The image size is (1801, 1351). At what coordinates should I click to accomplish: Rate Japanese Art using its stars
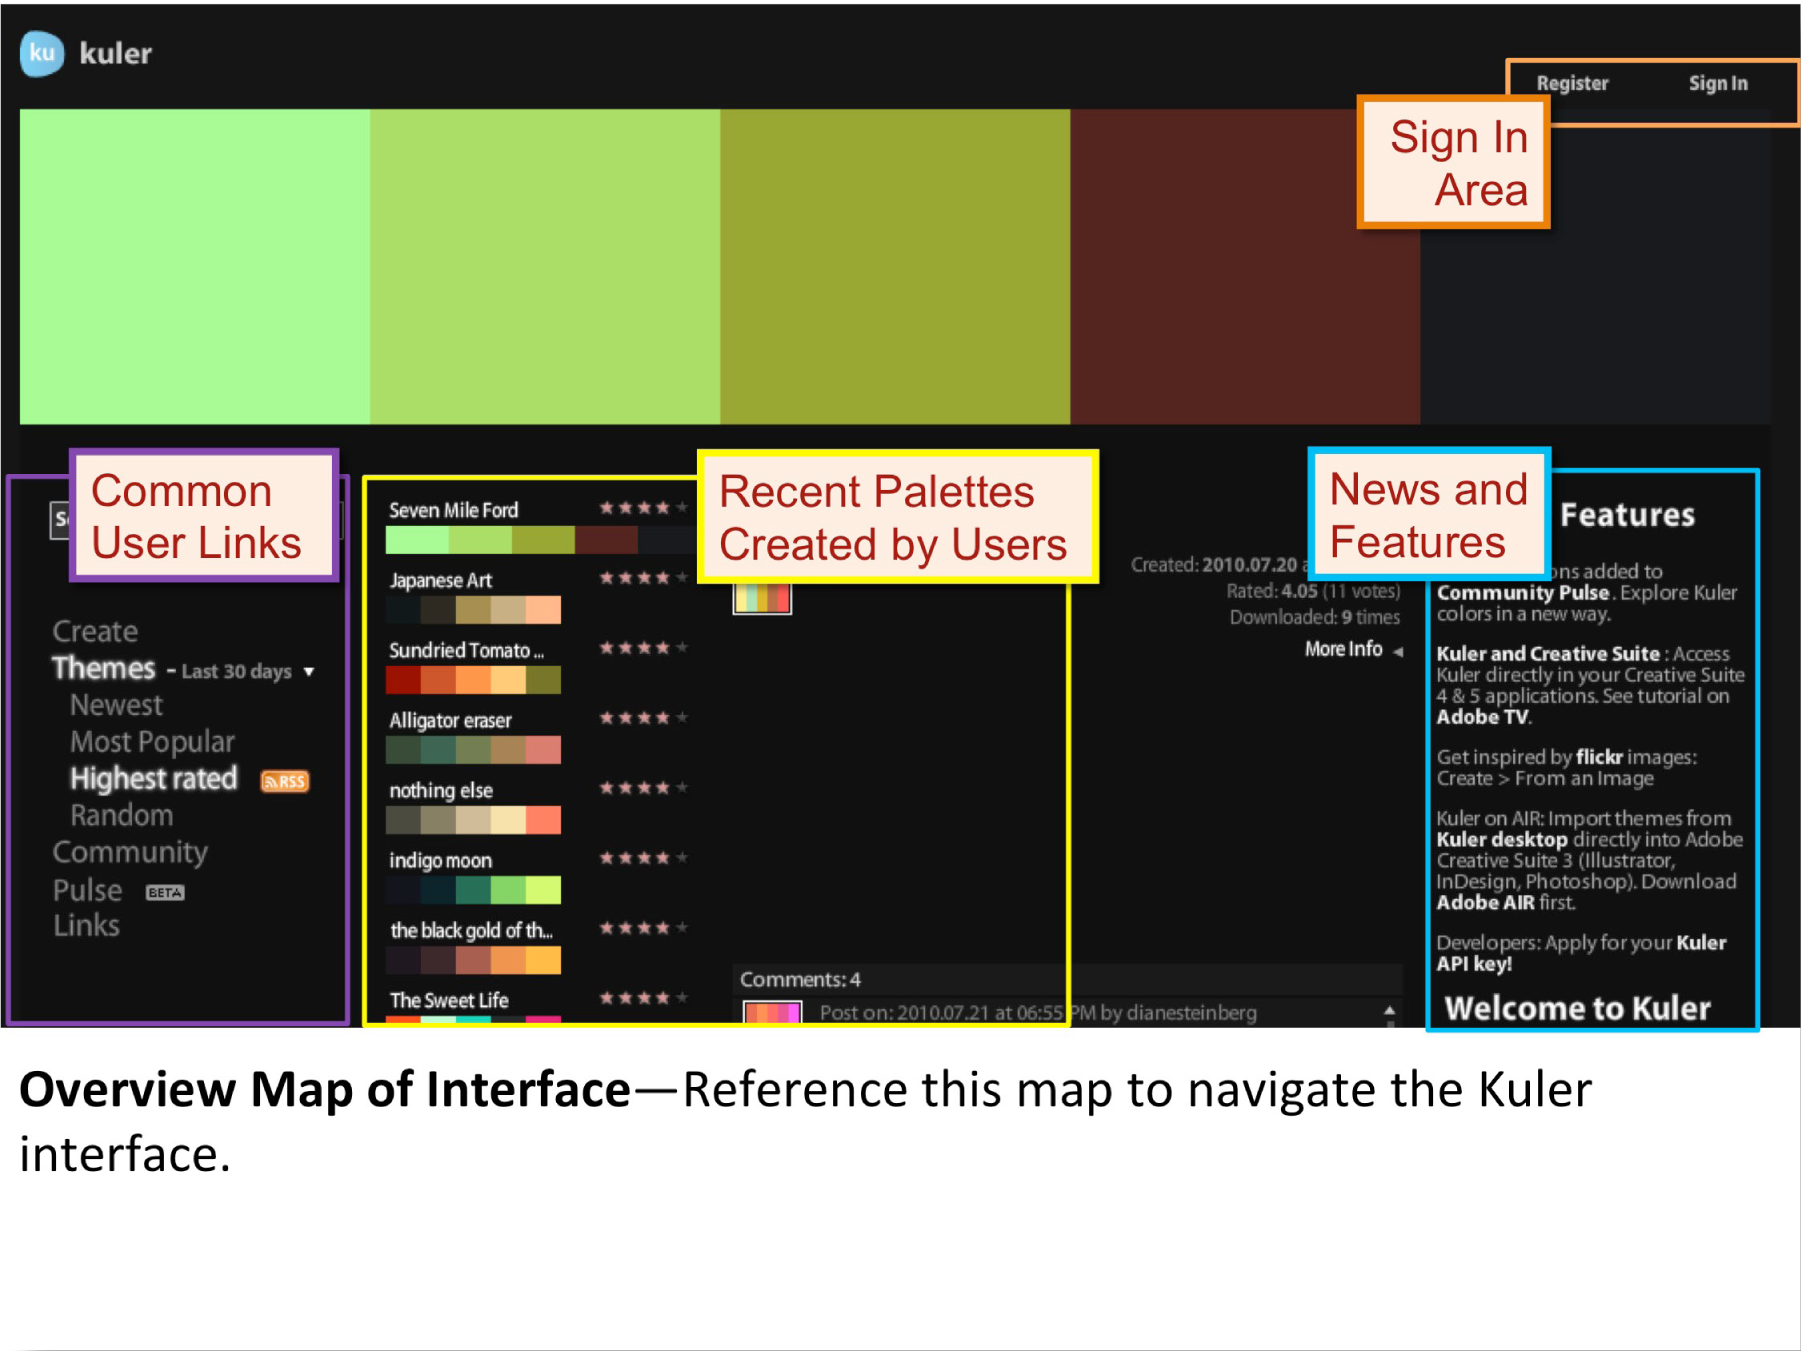pos(643,578)
